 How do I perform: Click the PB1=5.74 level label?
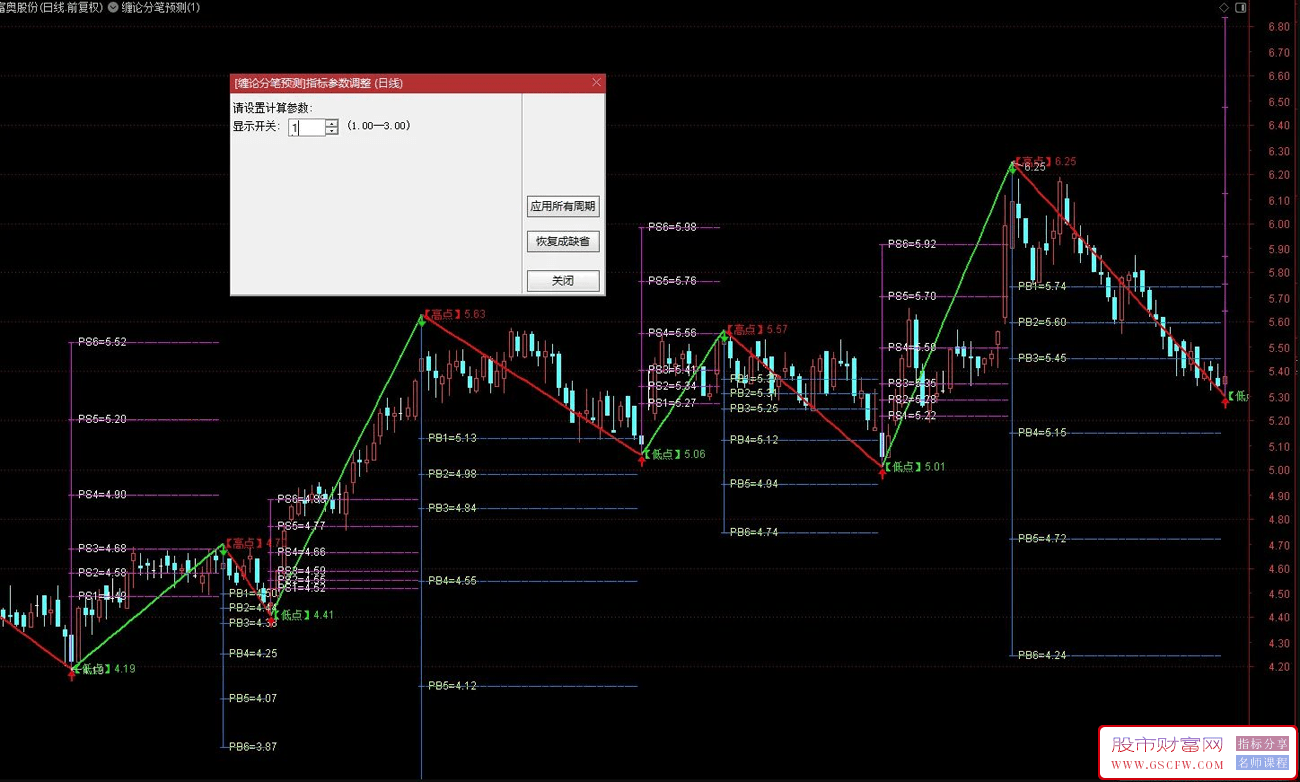tap(1042, 286)
